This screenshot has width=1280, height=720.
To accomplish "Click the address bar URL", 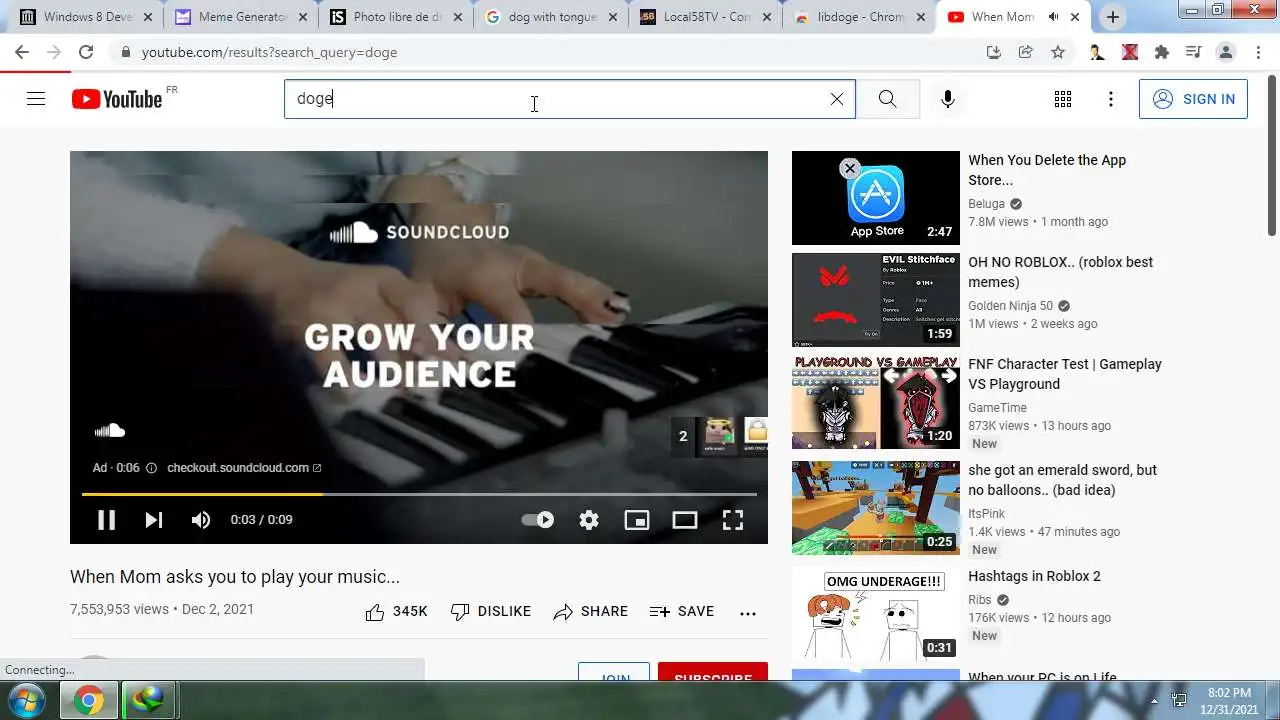I will coord(269,52).
